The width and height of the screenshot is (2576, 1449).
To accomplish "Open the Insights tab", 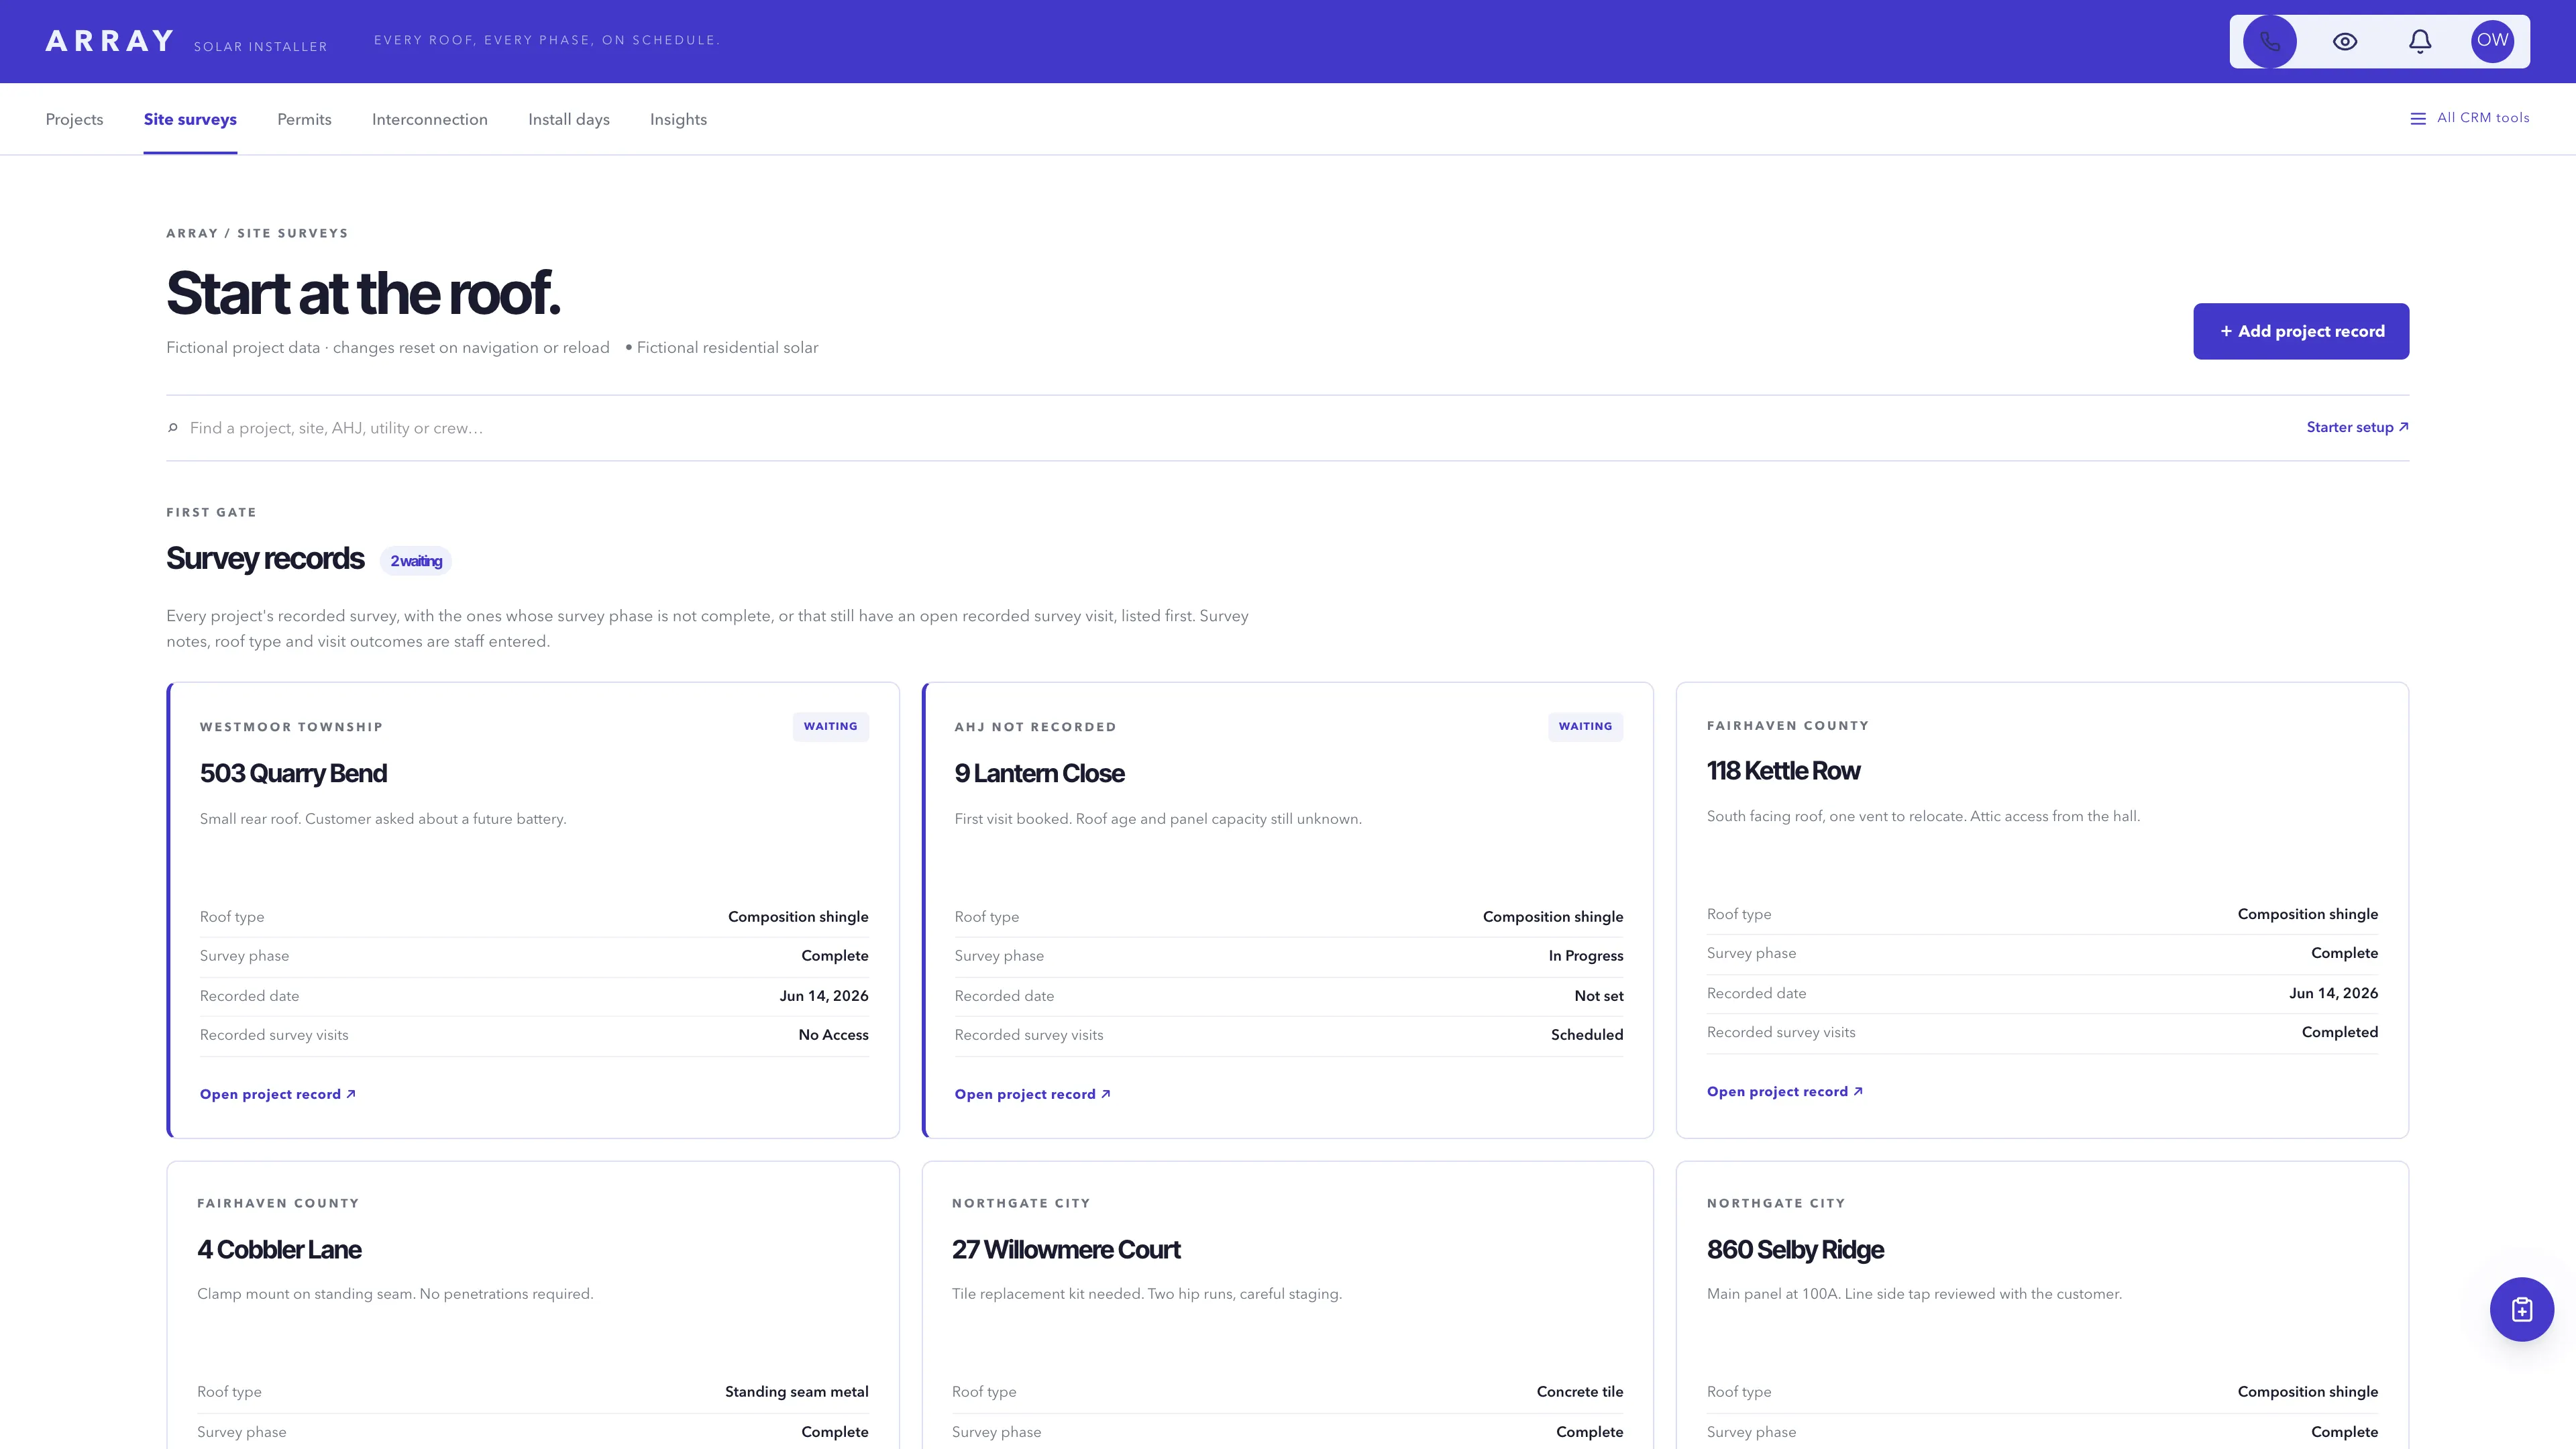I will [678, 119].
